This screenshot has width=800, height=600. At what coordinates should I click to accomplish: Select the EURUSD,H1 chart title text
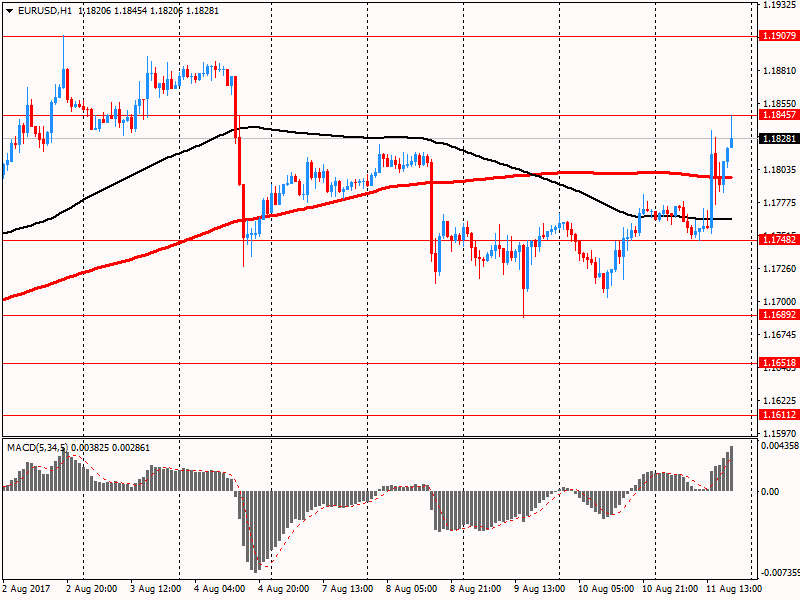[x=44, y=11]
